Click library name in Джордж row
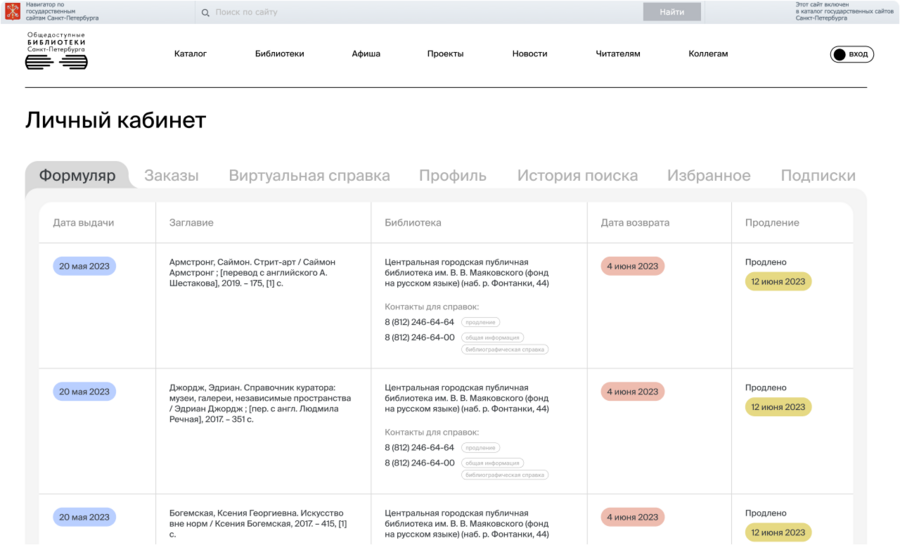The image size is (900, 545). coord(467,398)
